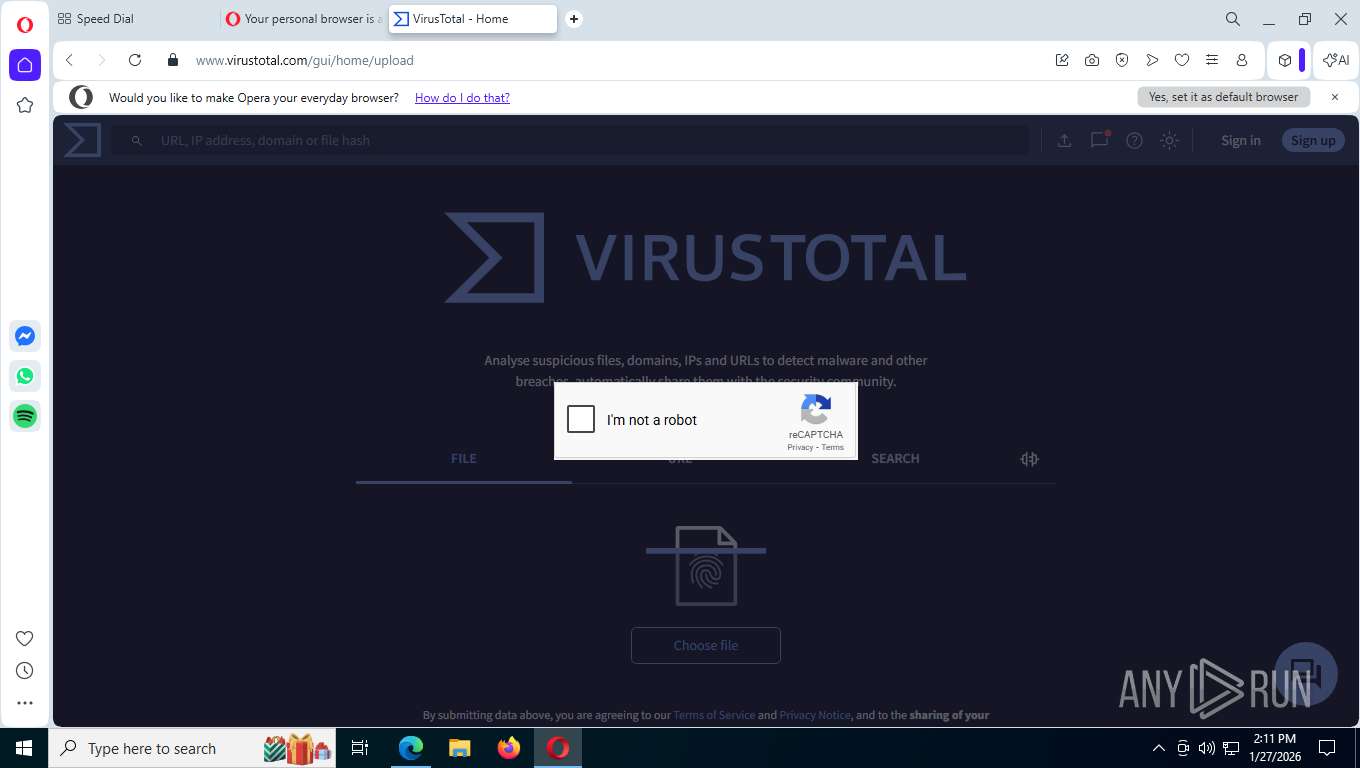This screenshot has height=768, width=1360.
Task: Check the I'm not a robot box
Action: [x=581, y=419]
